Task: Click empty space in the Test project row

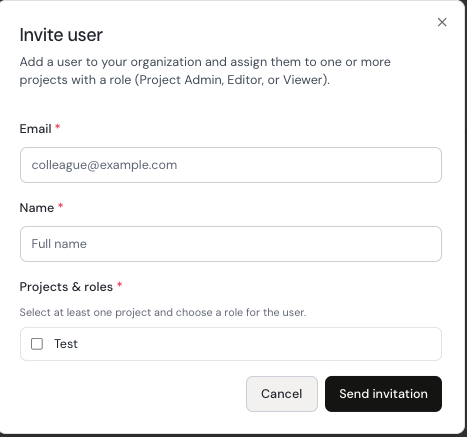Action: coord(260,344)
